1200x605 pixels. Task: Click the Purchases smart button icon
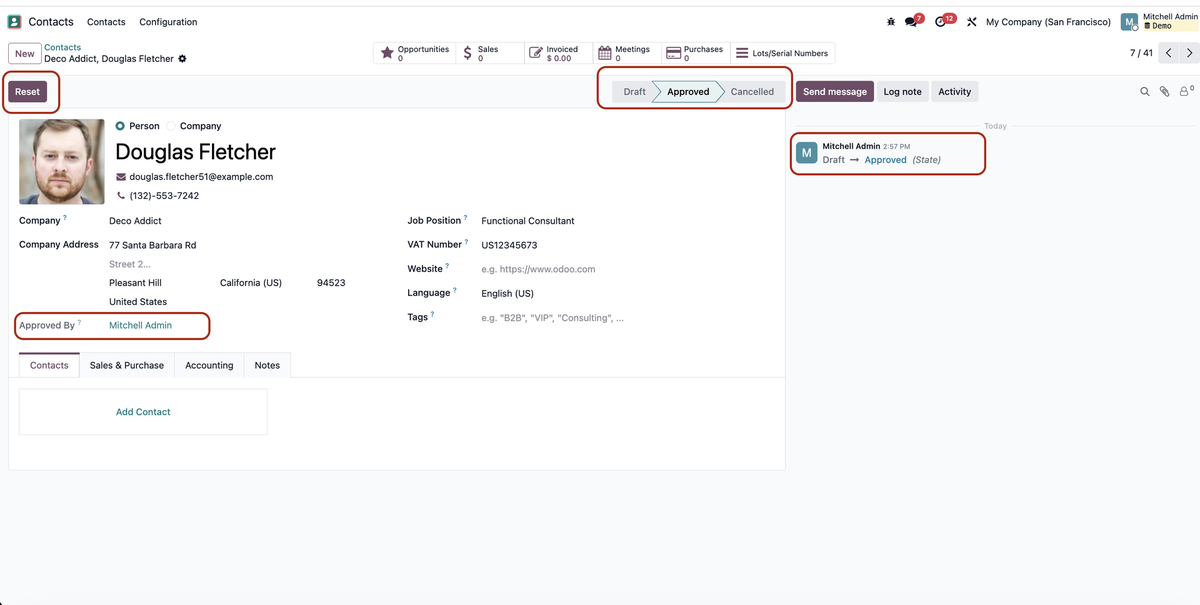673,52
